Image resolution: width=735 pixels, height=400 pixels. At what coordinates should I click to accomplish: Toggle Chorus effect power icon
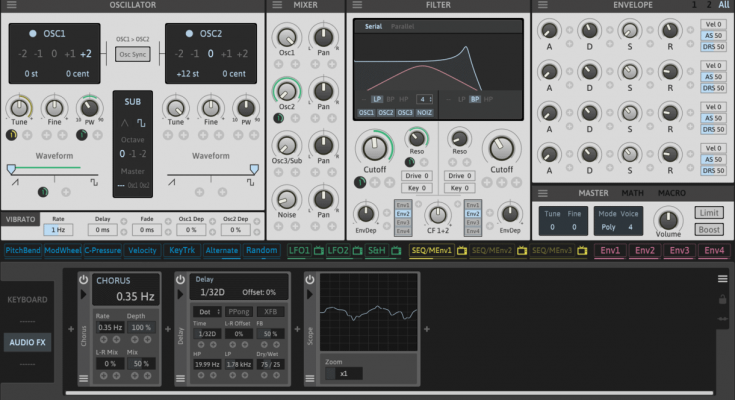83,279
